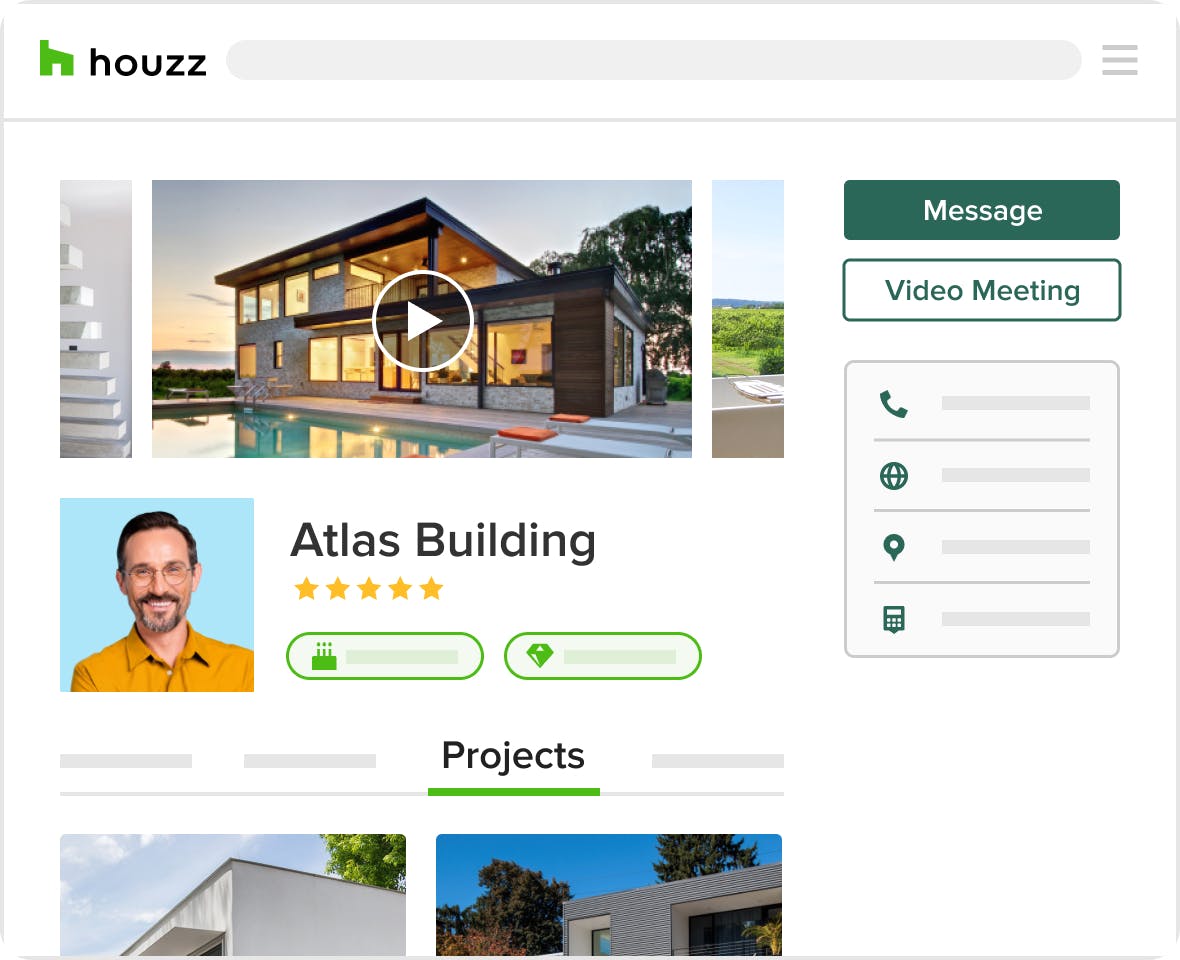Click the staircase image in carousel
The image size is (1180, 960).
[x=96, y=318]
